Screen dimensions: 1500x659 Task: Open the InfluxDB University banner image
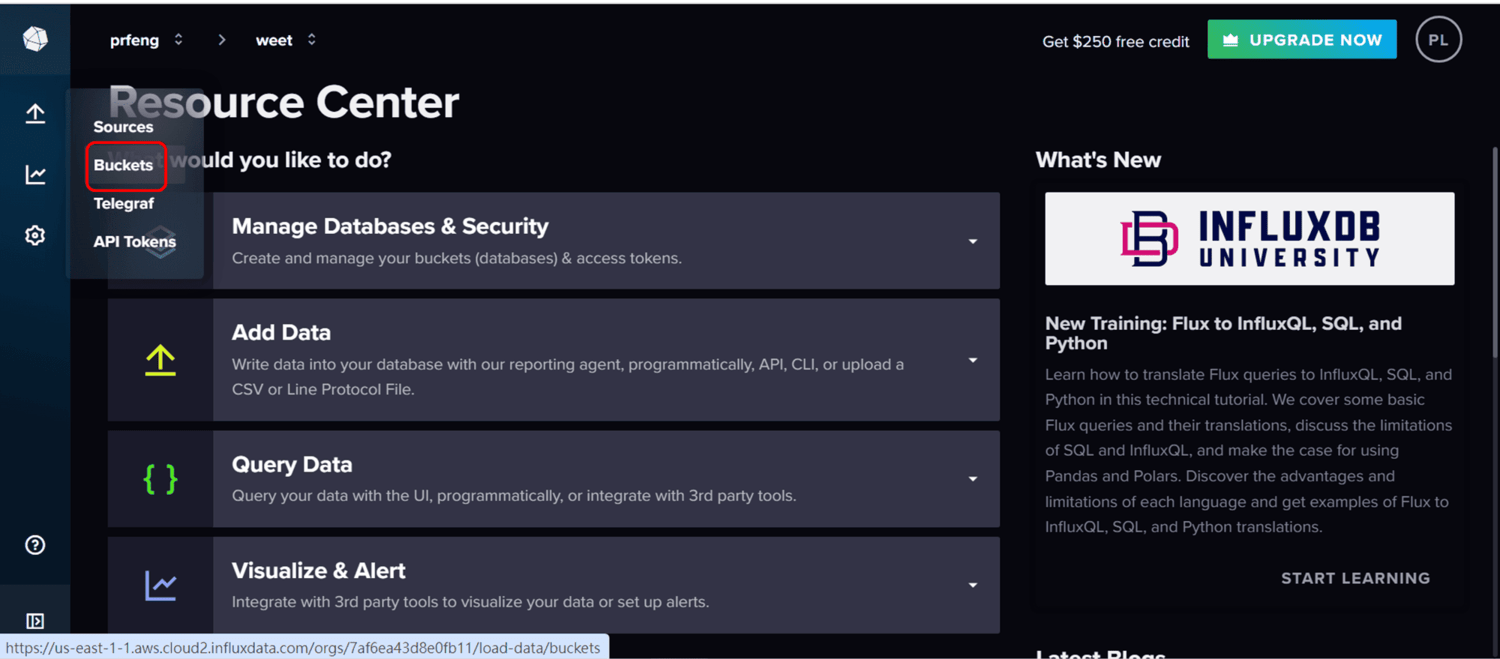[1249, 239]
